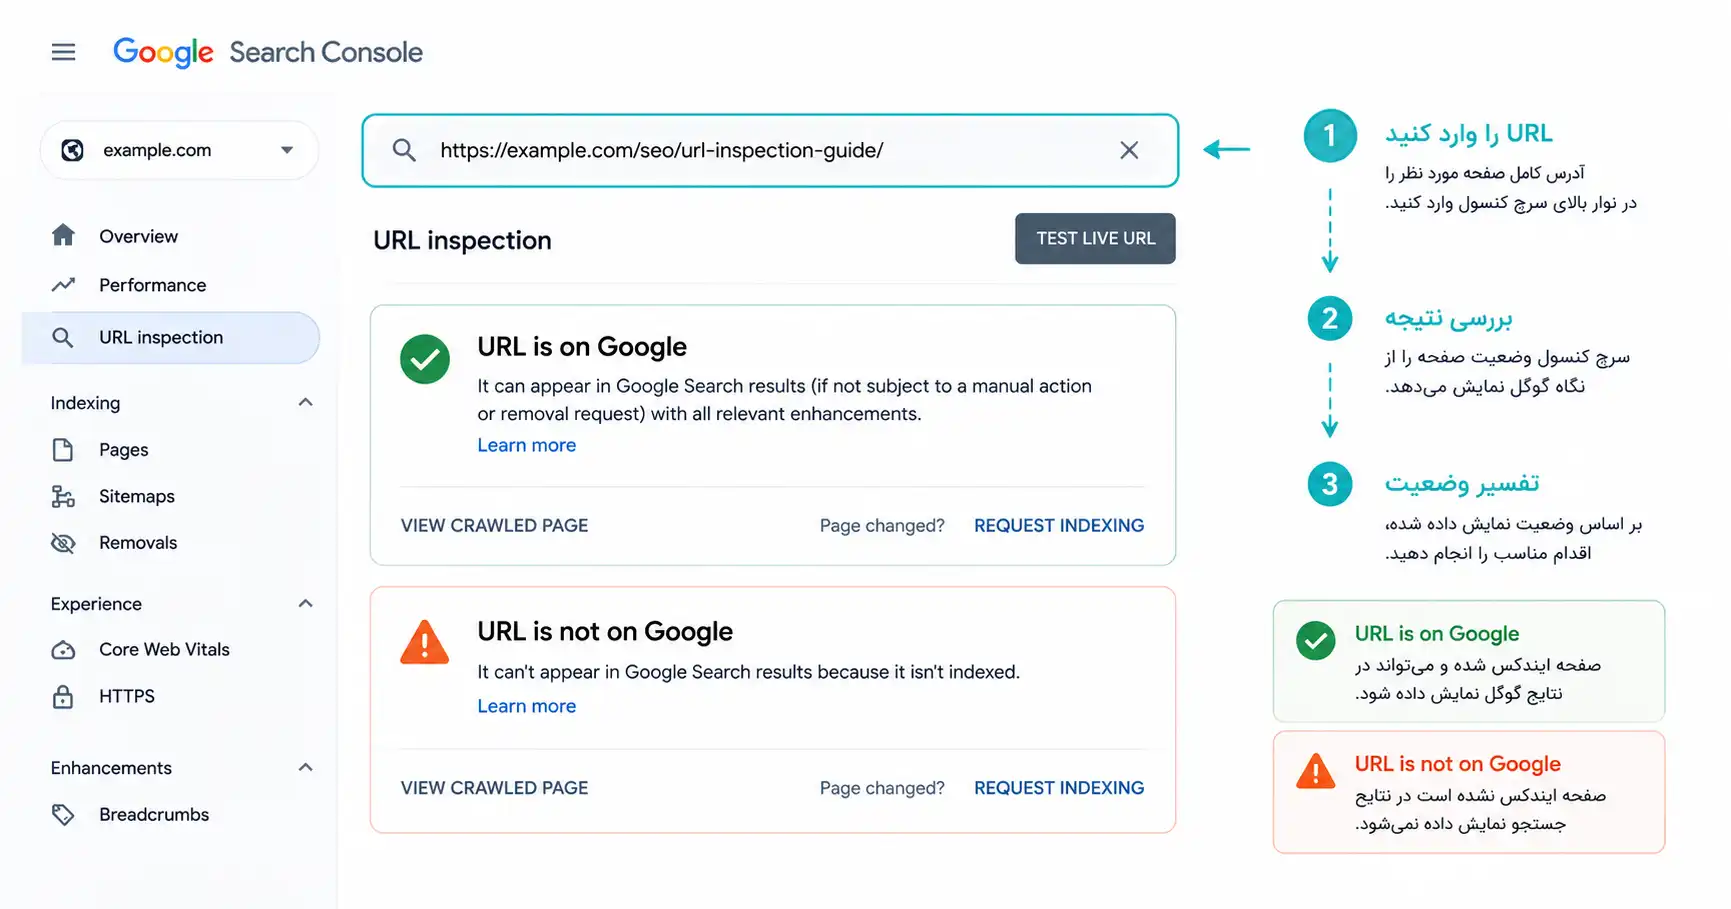Screen dimensions: 1731x909
Task: Open Learn more under URL is not on Google
Action: coord(527,706)
